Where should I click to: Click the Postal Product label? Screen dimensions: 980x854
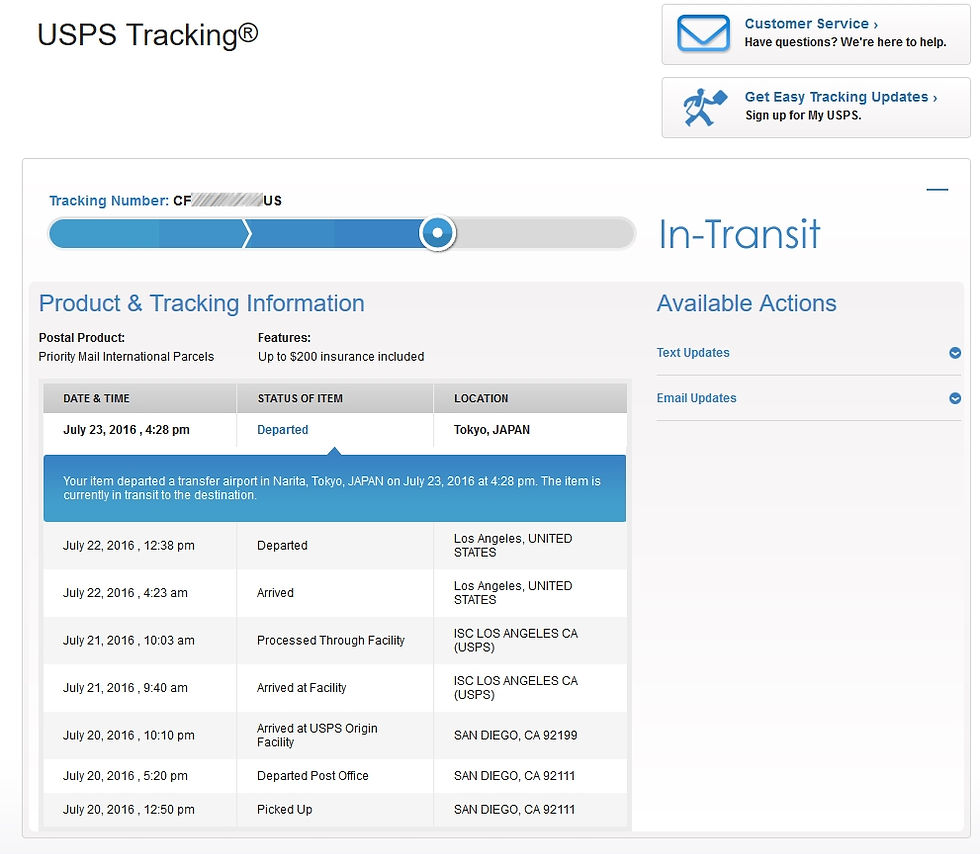(82, 338)
